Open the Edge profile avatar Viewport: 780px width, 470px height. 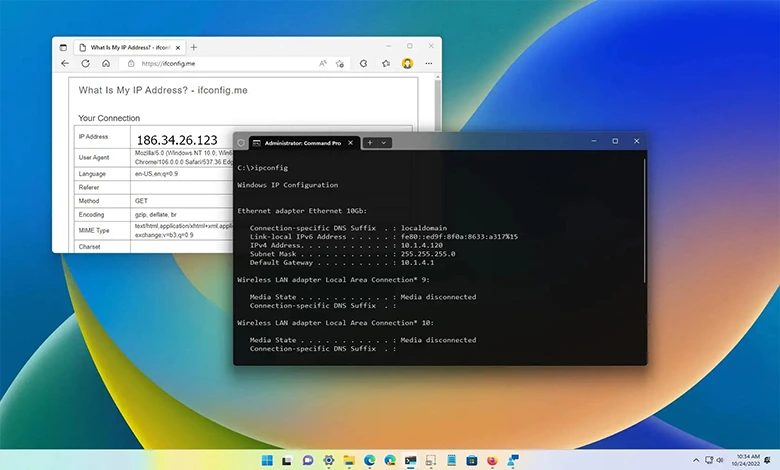(407, 63)
